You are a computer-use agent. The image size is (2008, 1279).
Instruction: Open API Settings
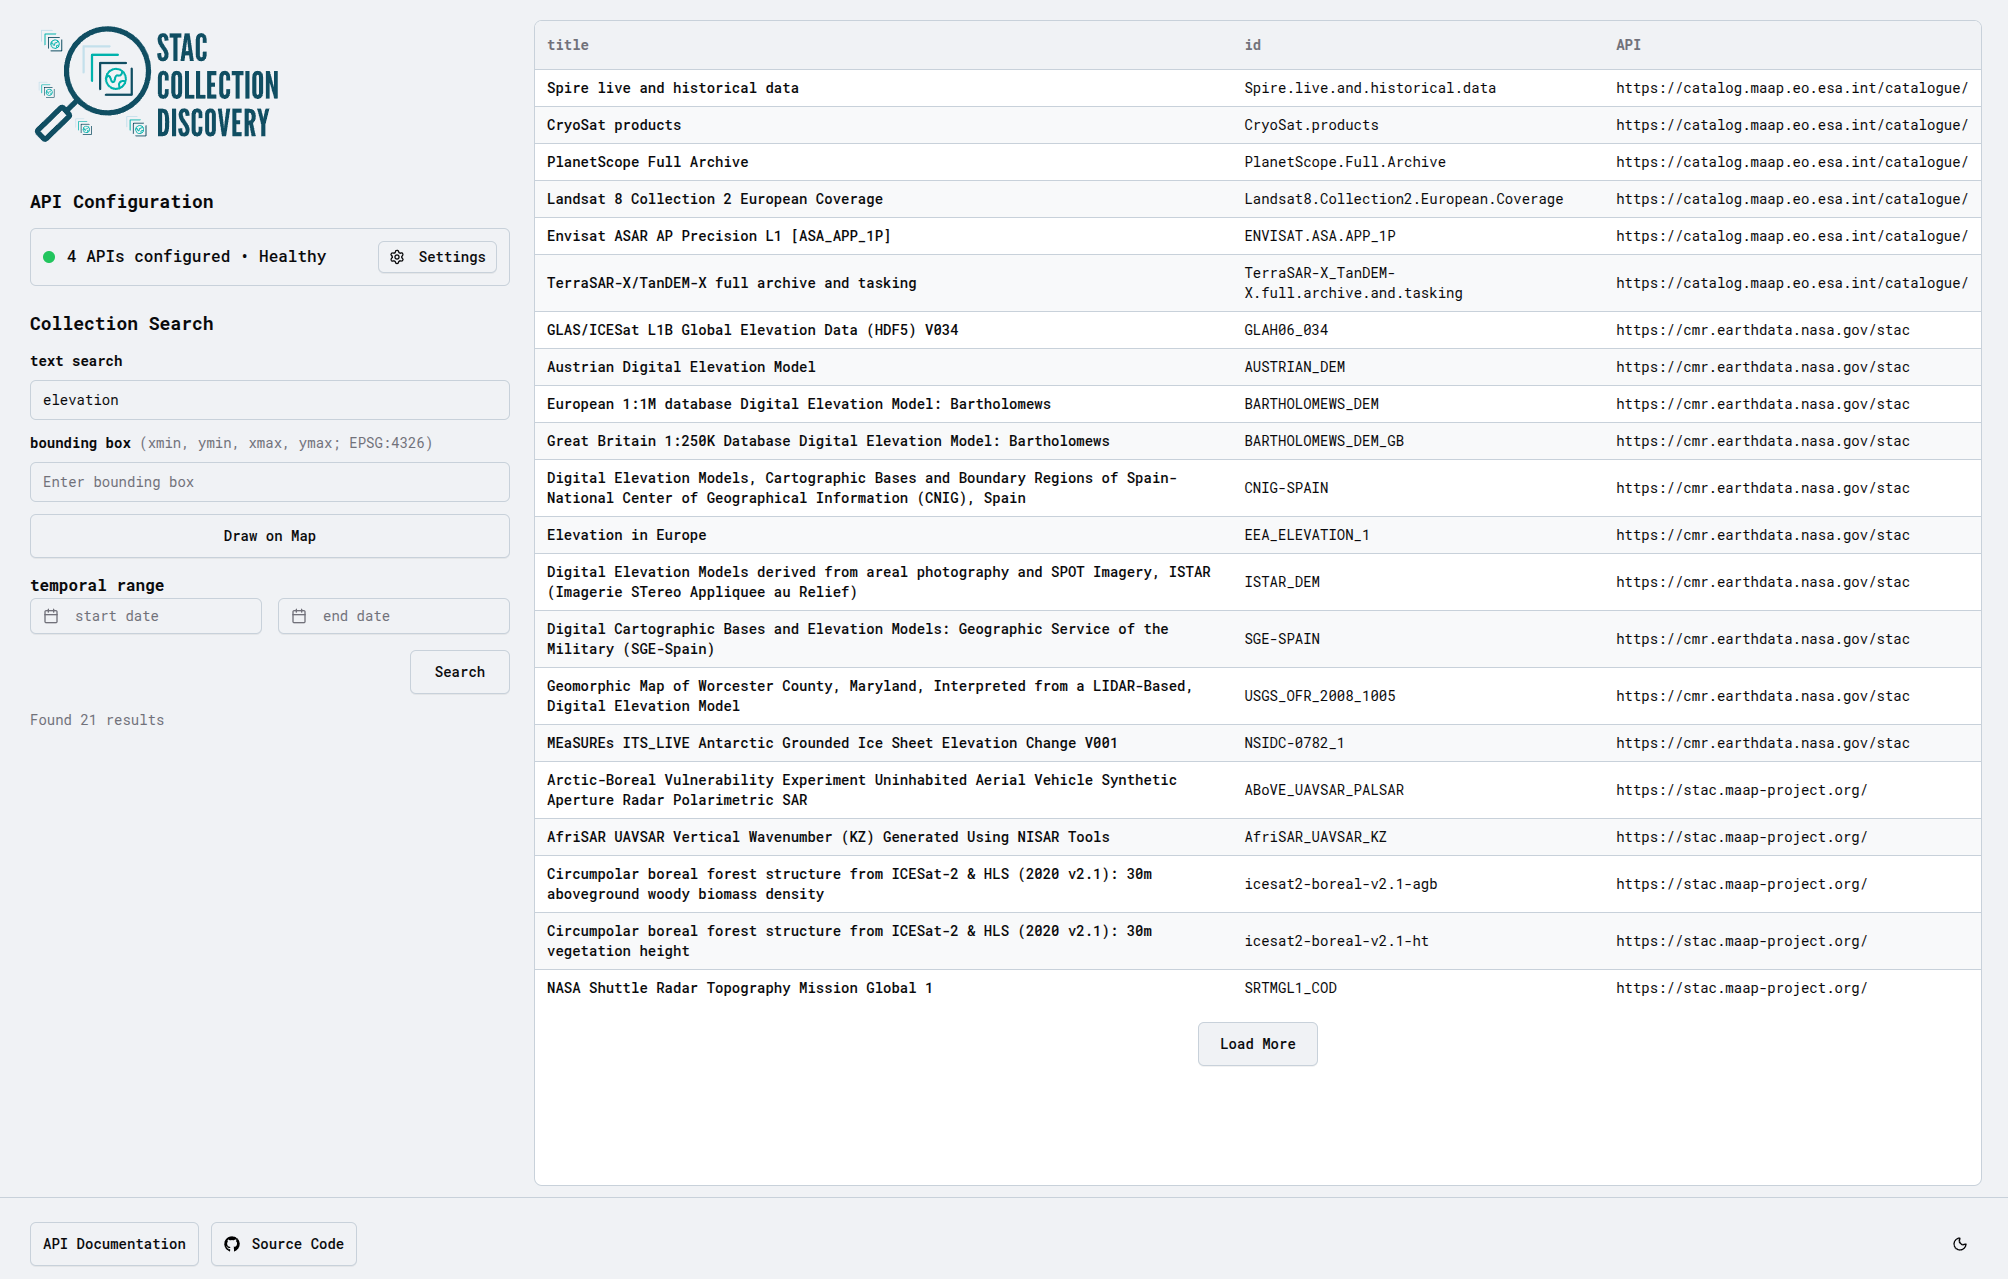pyautogui.click(x=438, y=257)
